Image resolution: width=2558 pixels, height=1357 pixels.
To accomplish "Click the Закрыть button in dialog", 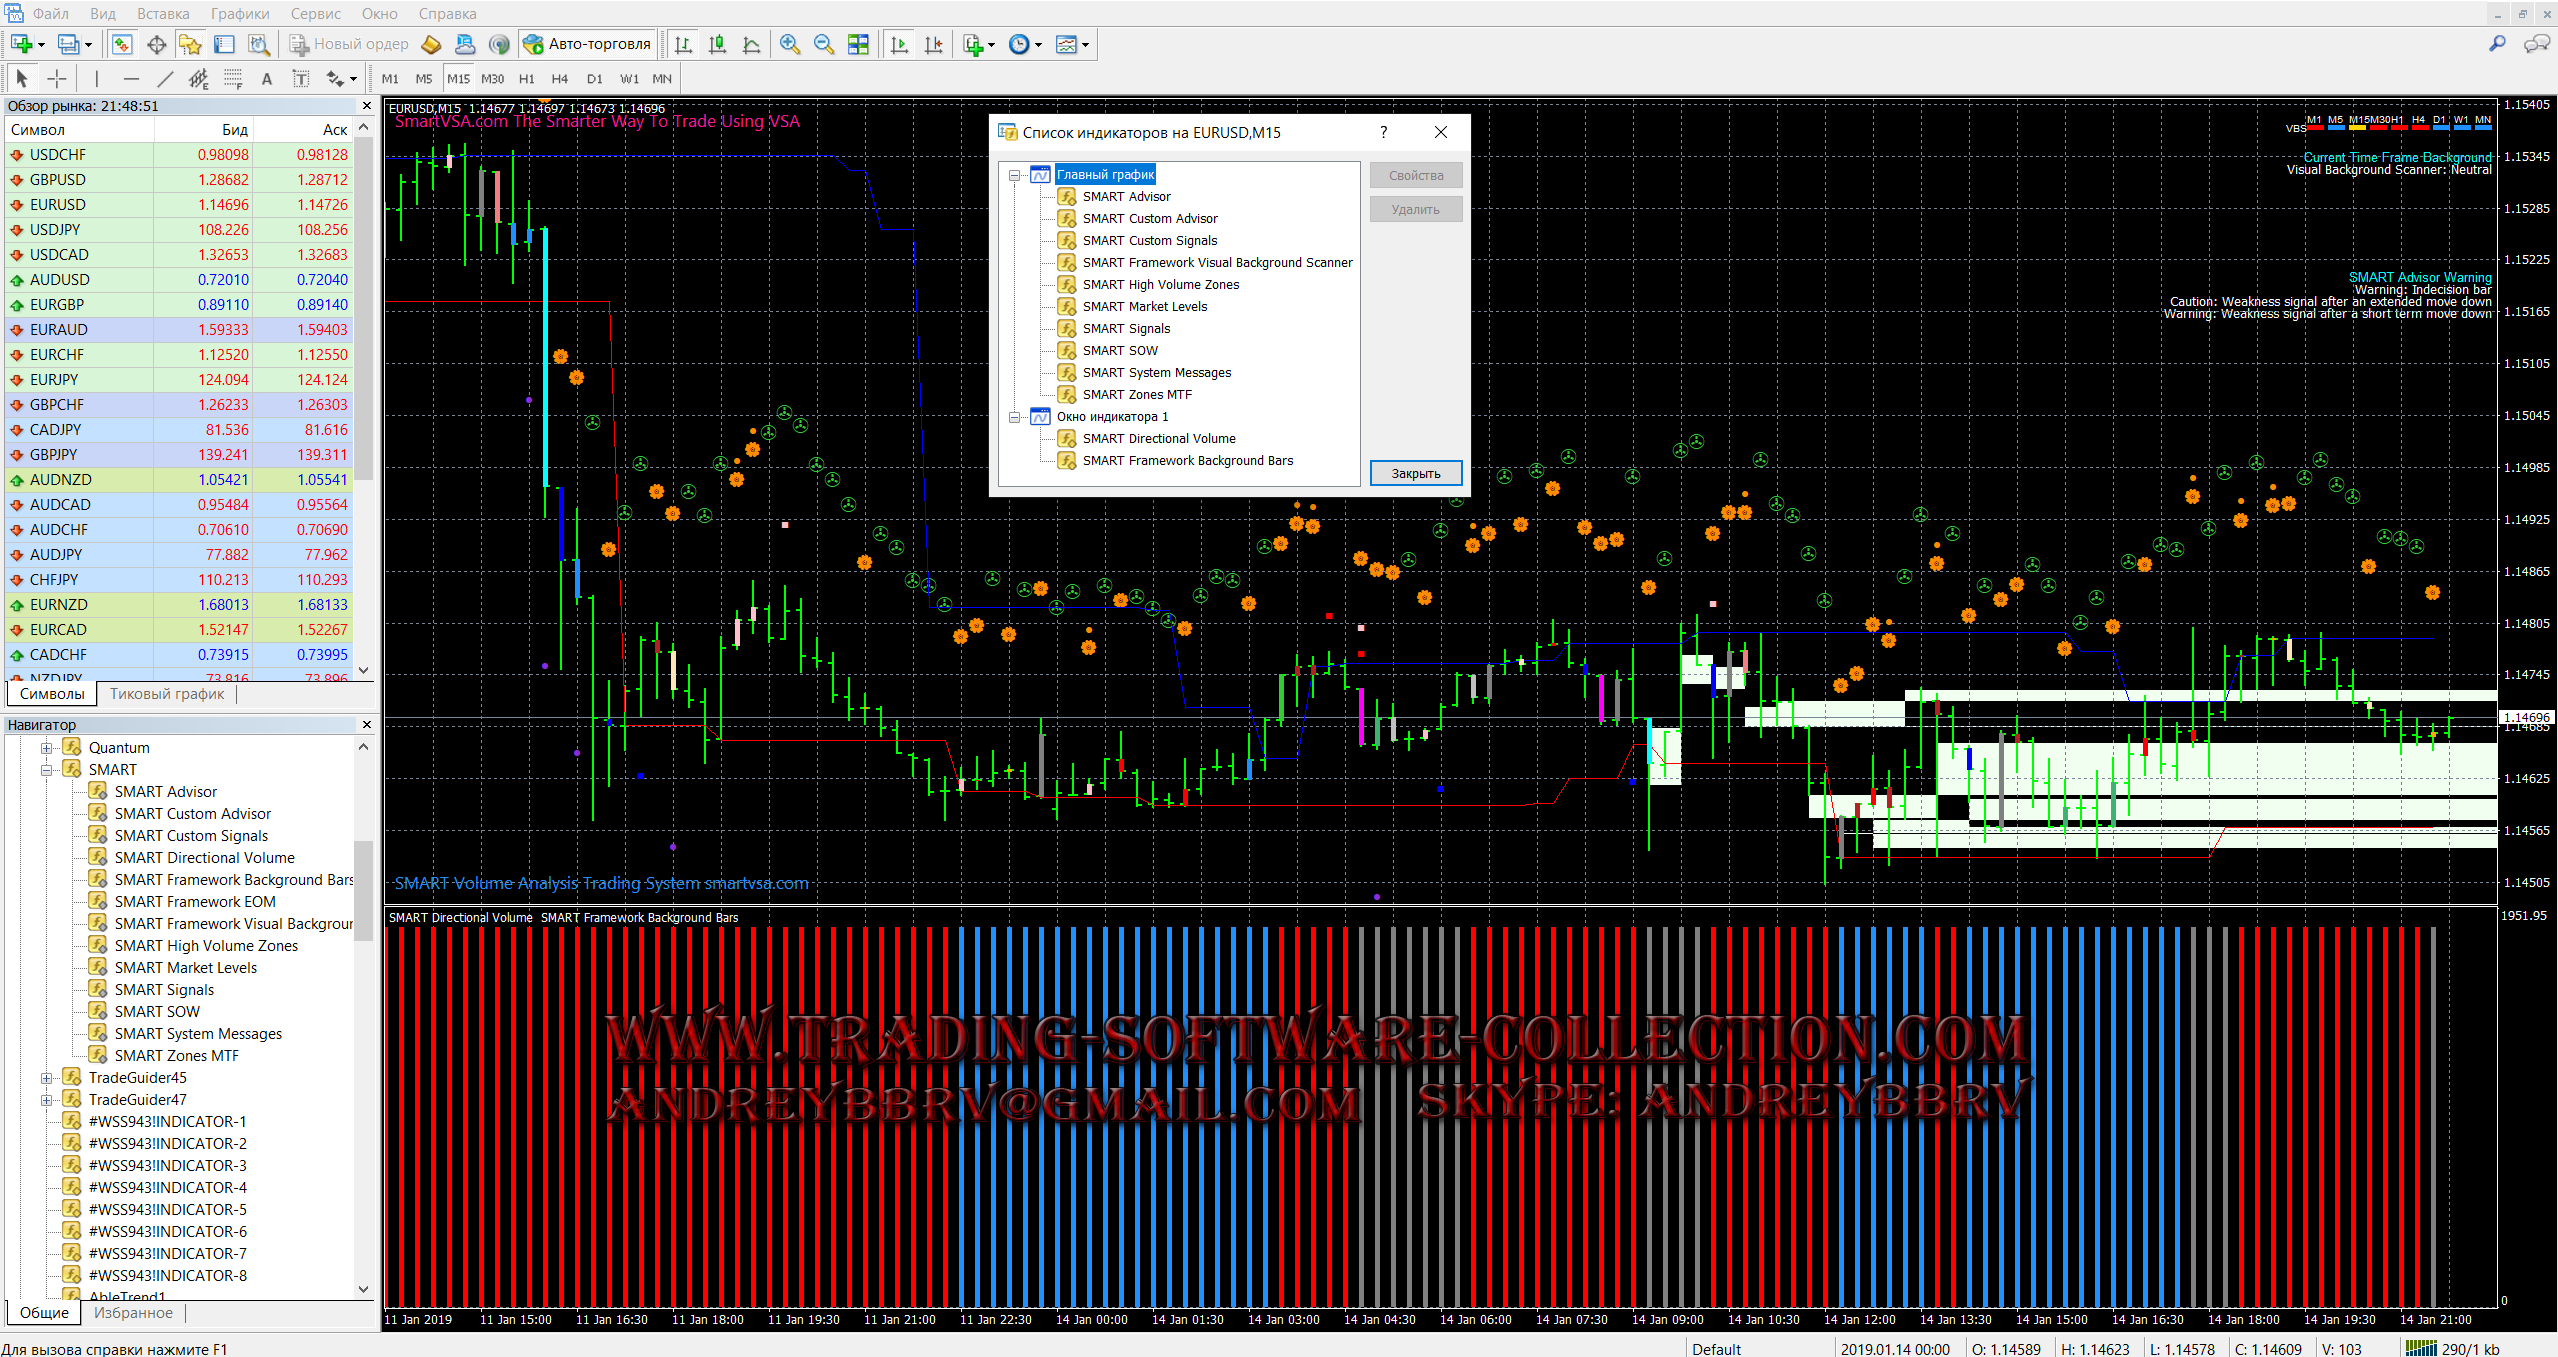I will [1415, 473].
